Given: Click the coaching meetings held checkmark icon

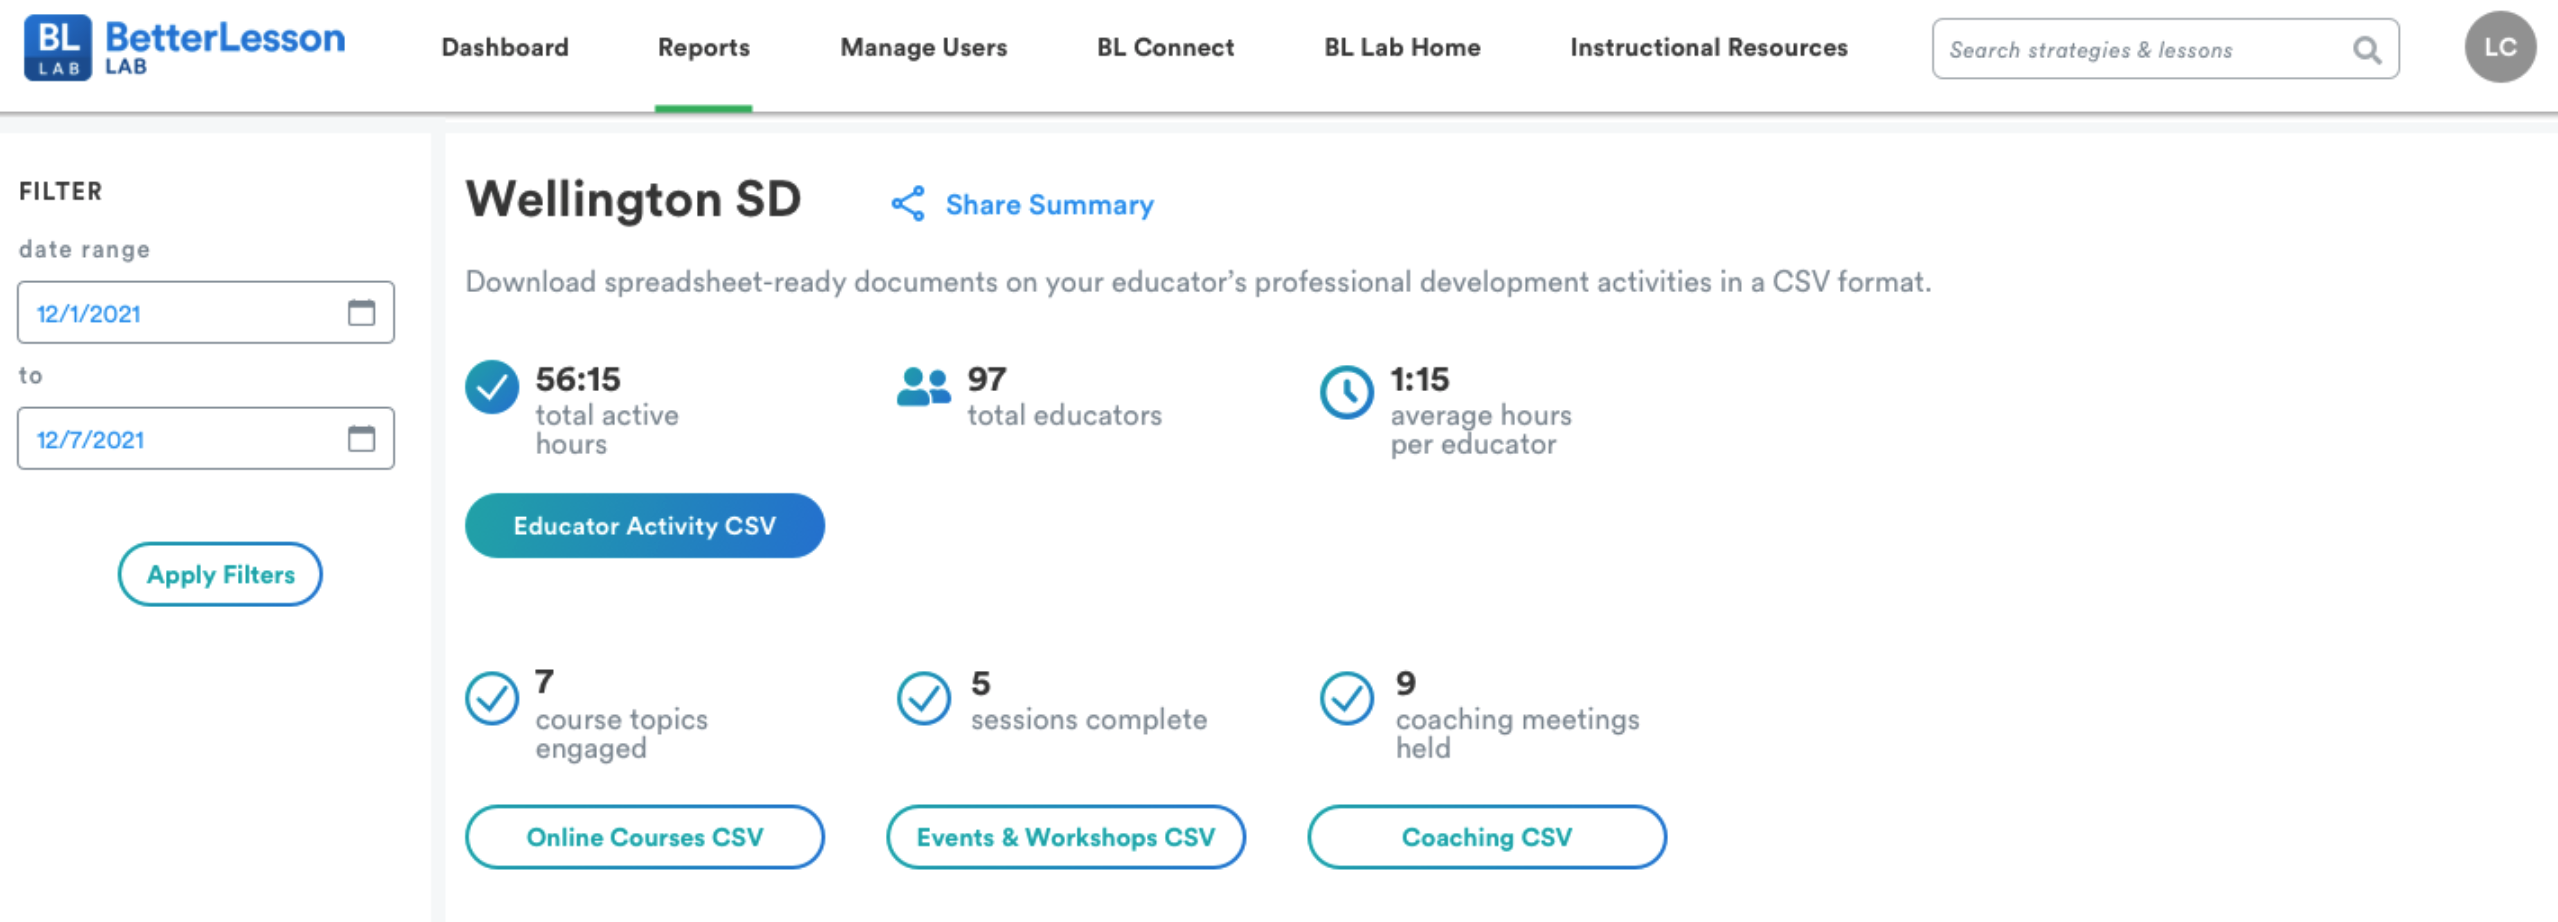Looking at the screenshot, I should [1346, 698].
